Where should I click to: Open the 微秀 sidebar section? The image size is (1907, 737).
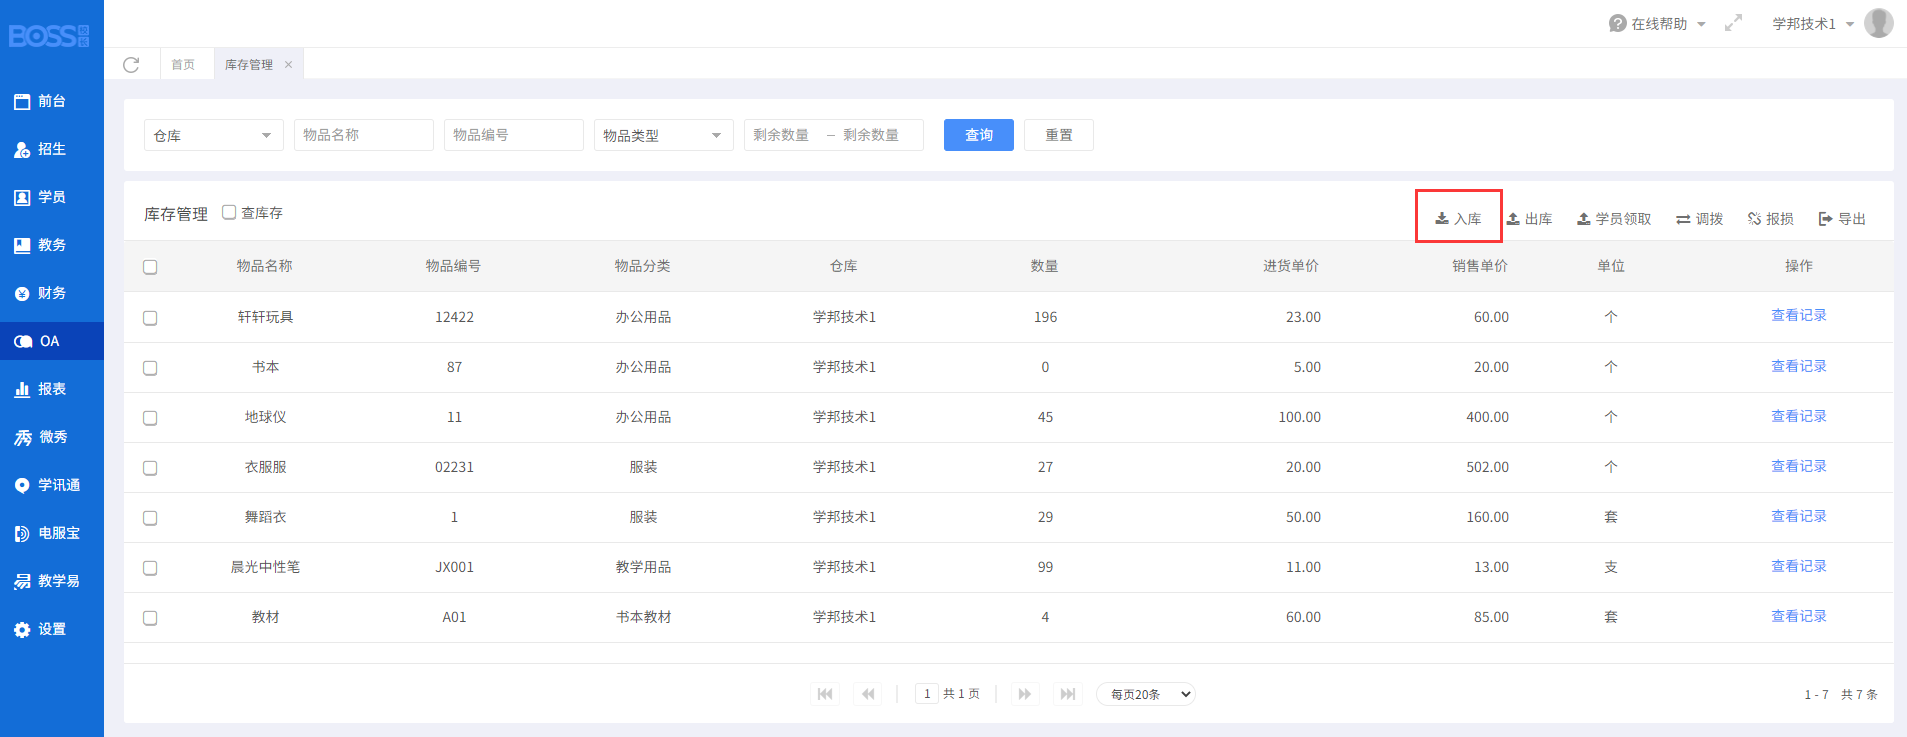point(52,437)
